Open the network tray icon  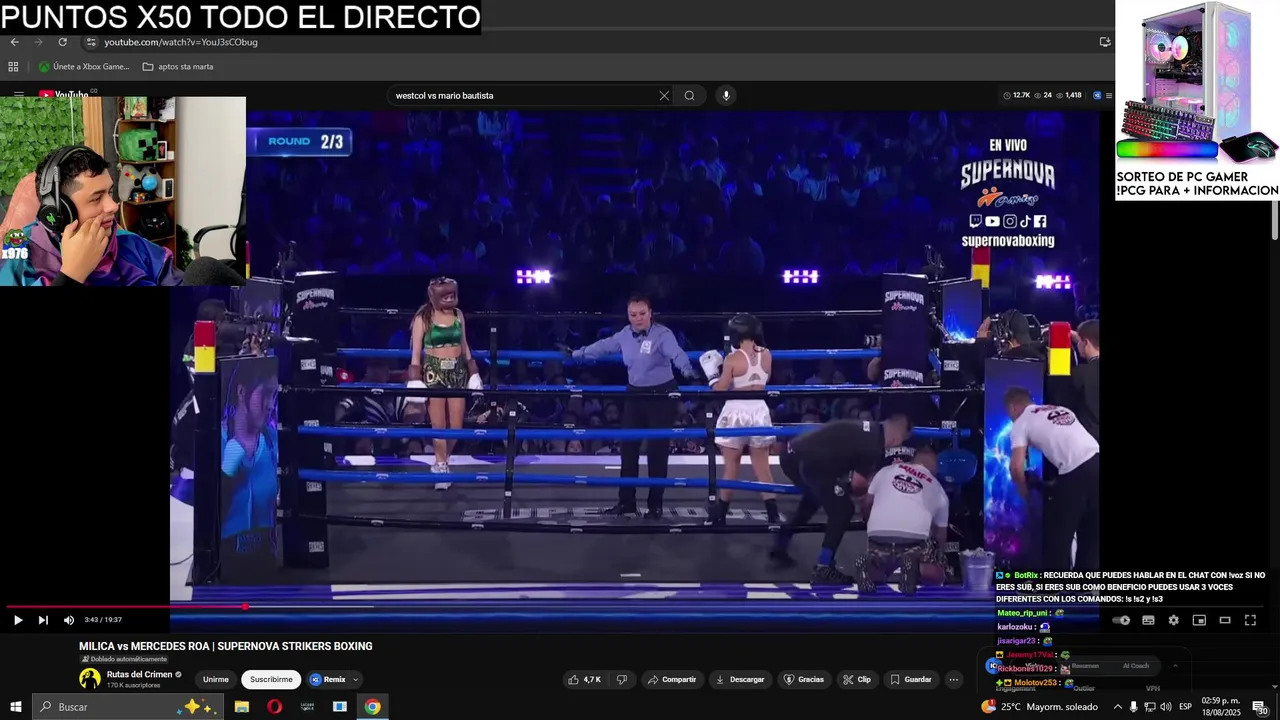pyautogui.click(x=1150, y=707)
